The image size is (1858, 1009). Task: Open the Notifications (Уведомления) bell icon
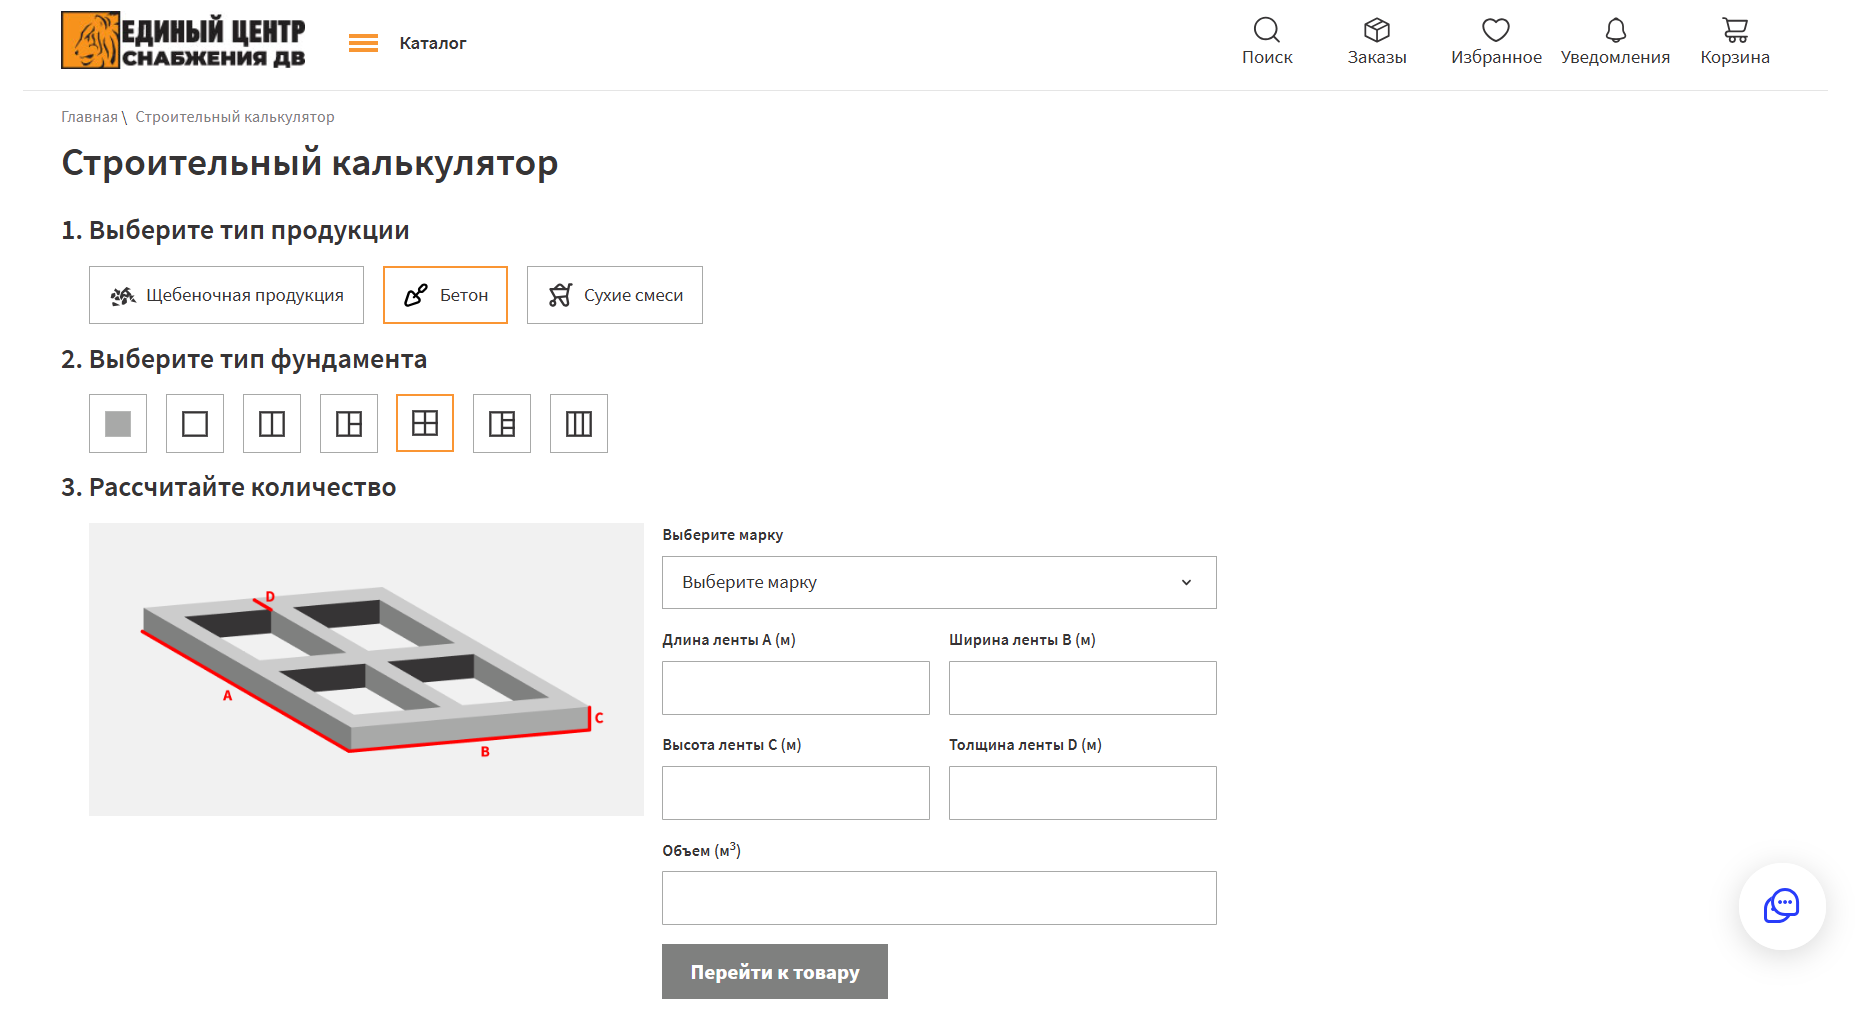point(1614,31)
